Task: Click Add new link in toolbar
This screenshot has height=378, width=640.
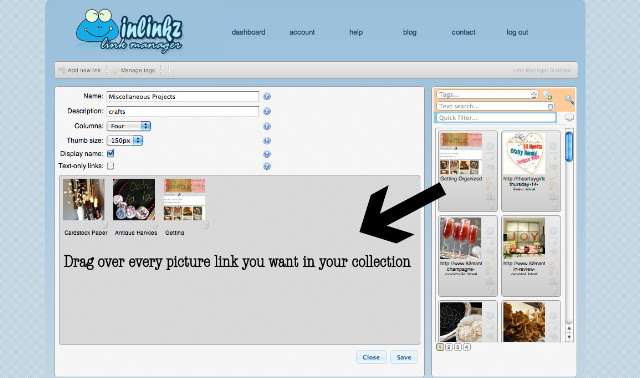Action: tap(80, 70)
